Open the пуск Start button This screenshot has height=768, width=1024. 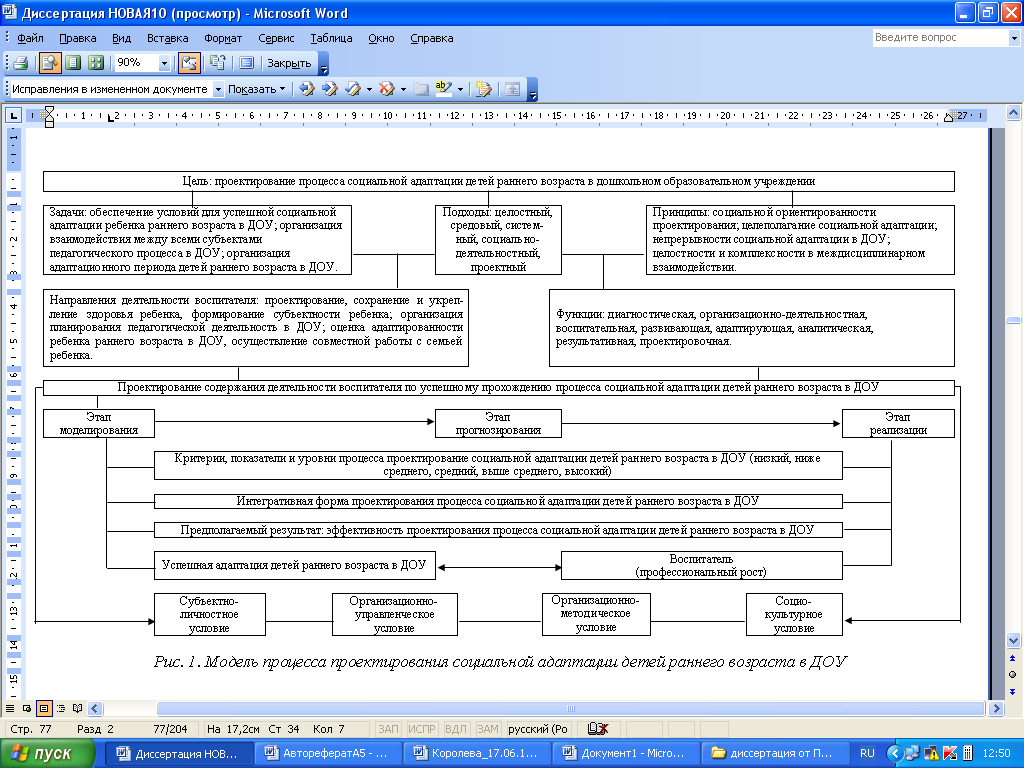pyautogui.click(x=48, y=754)
